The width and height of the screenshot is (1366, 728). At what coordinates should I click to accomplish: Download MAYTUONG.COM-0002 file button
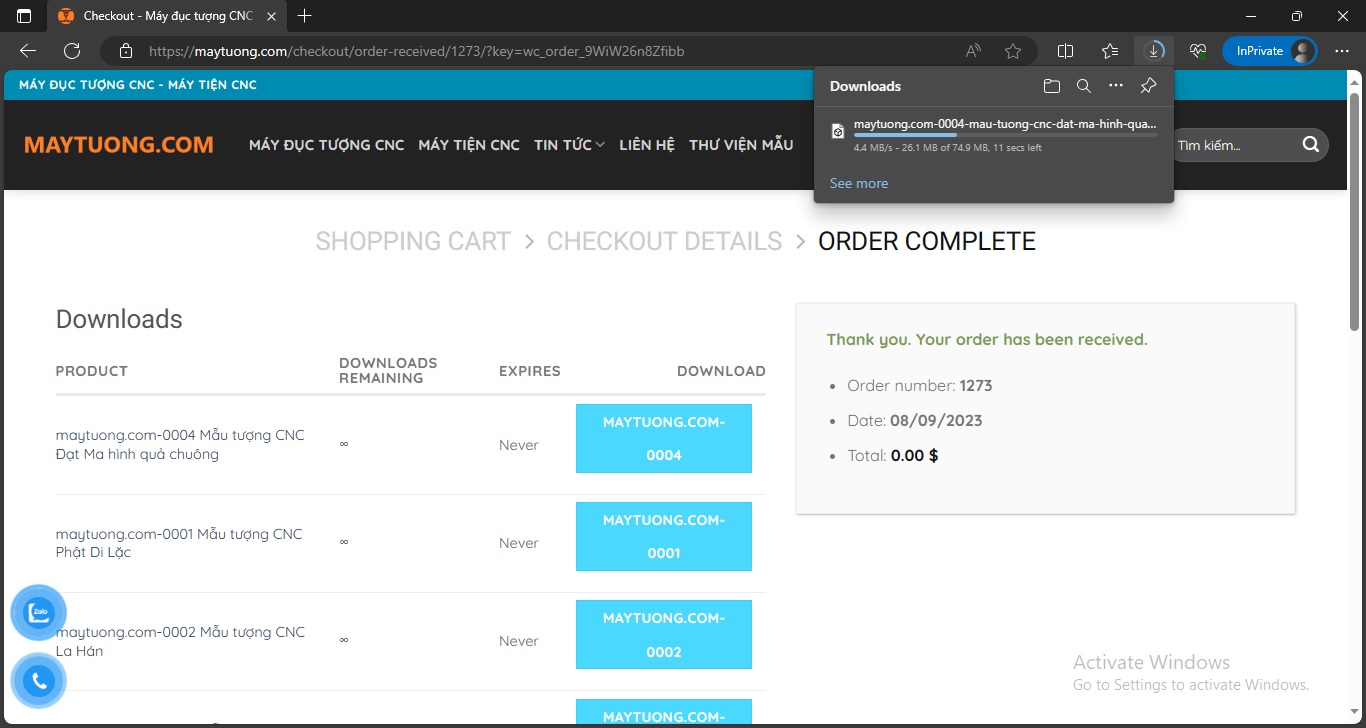664,635
